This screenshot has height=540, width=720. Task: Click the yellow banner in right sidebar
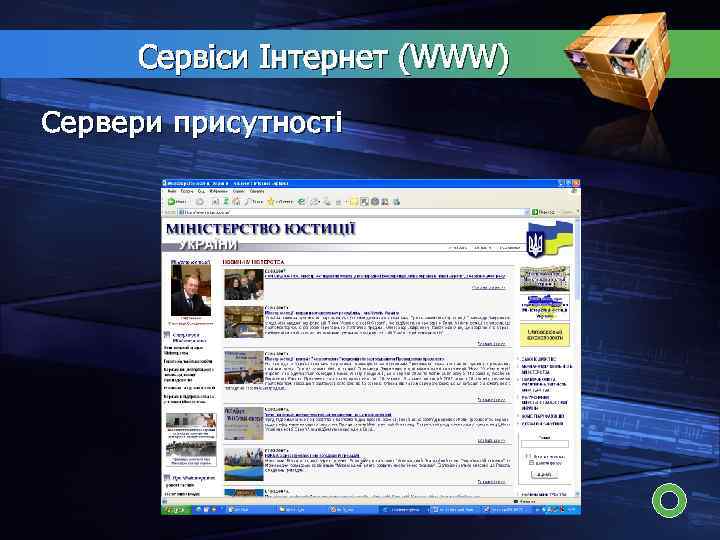click(x=545, y=335)
